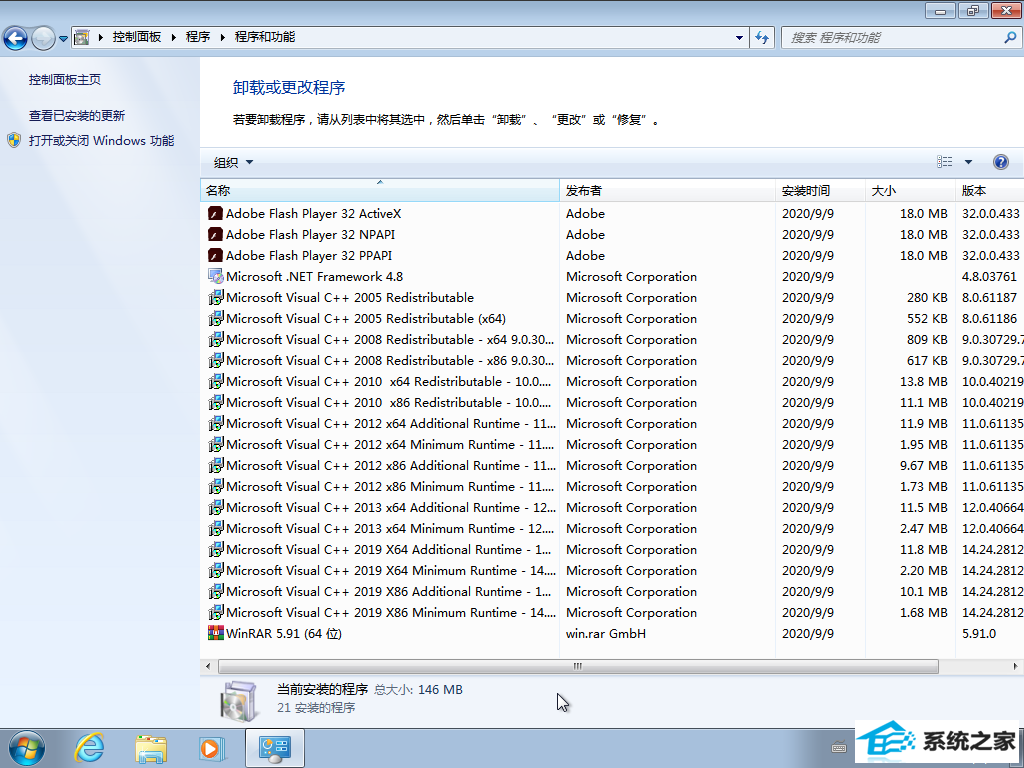Select 程序 in the address breadcrumb
The image size is (1024, 768).
(198, 37)
